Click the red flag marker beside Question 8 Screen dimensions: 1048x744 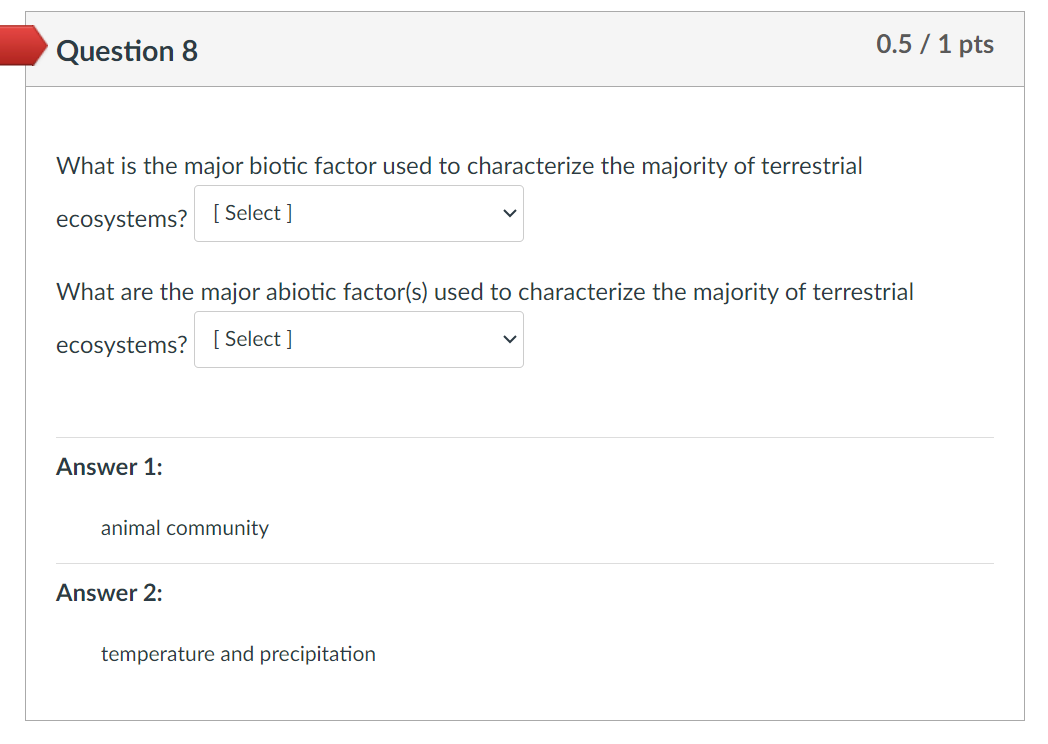click(x=21, y=46)
